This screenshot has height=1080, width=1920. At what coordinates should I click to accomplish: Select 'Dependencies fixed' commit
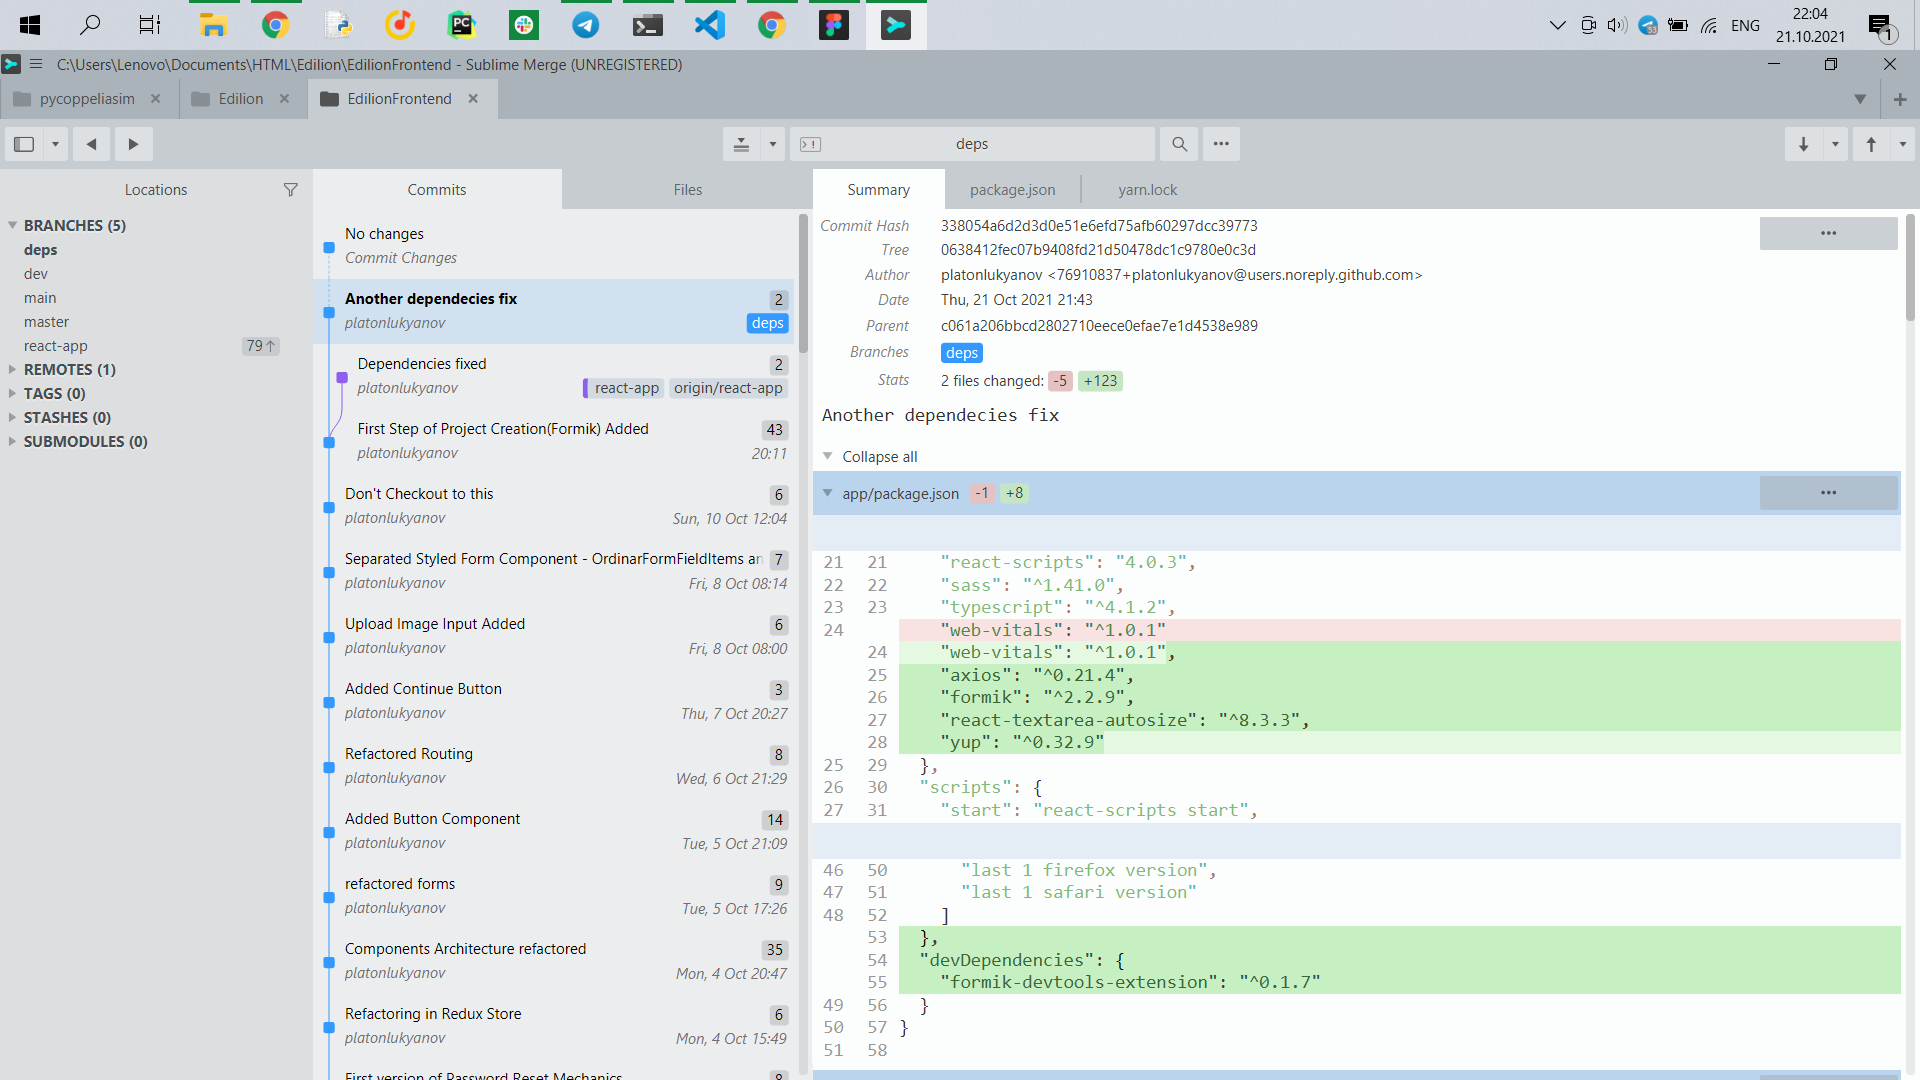coord(555,376)
